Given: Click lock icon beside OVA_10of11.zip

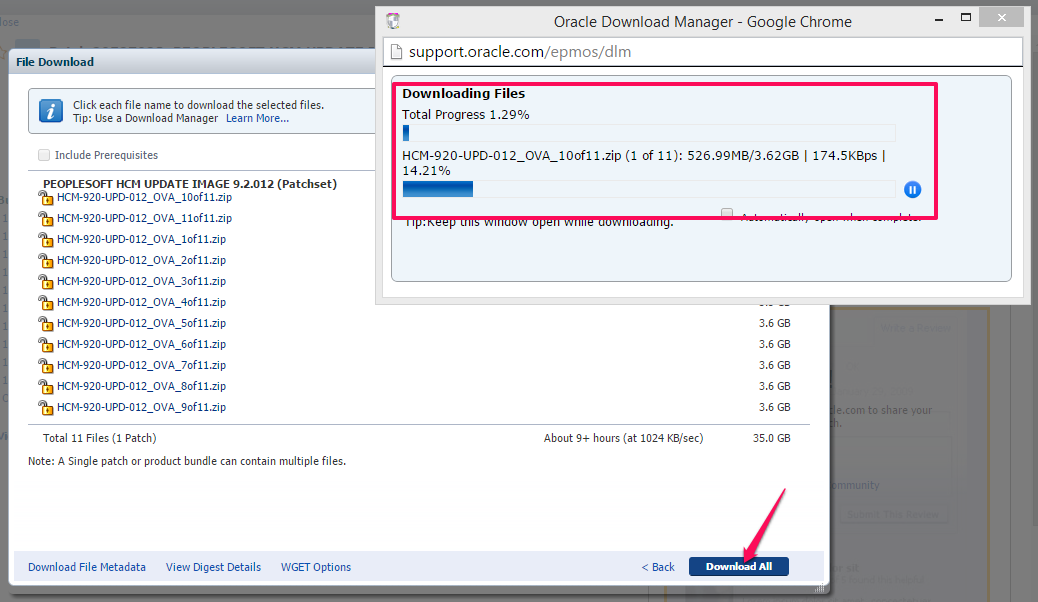Looking at the screenshot, I should coord(45,198).
